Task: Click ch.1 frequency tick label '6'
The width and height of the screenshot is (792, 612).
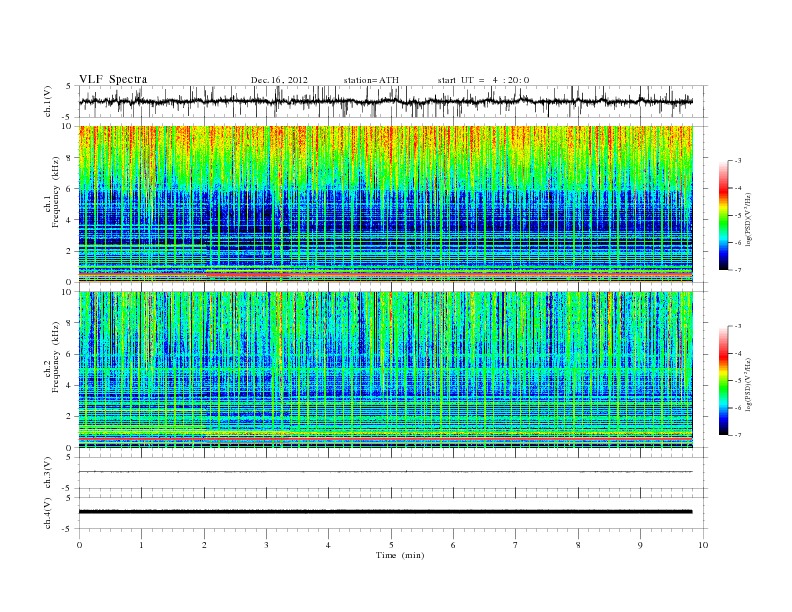Action: pos(70,189)
